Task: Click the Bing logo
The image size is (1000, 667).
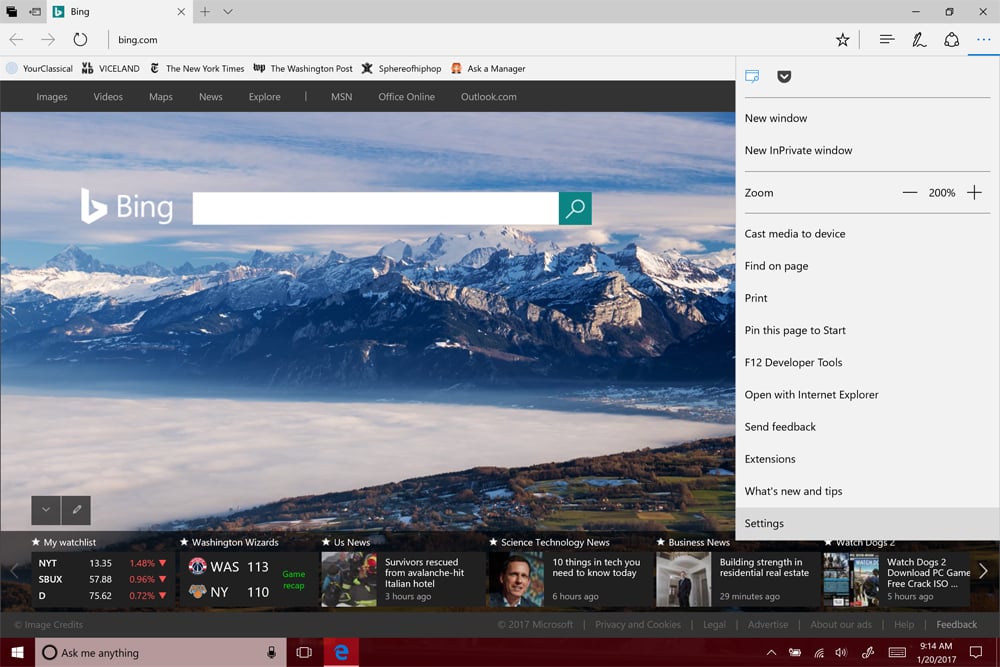Action: (127, 207)
